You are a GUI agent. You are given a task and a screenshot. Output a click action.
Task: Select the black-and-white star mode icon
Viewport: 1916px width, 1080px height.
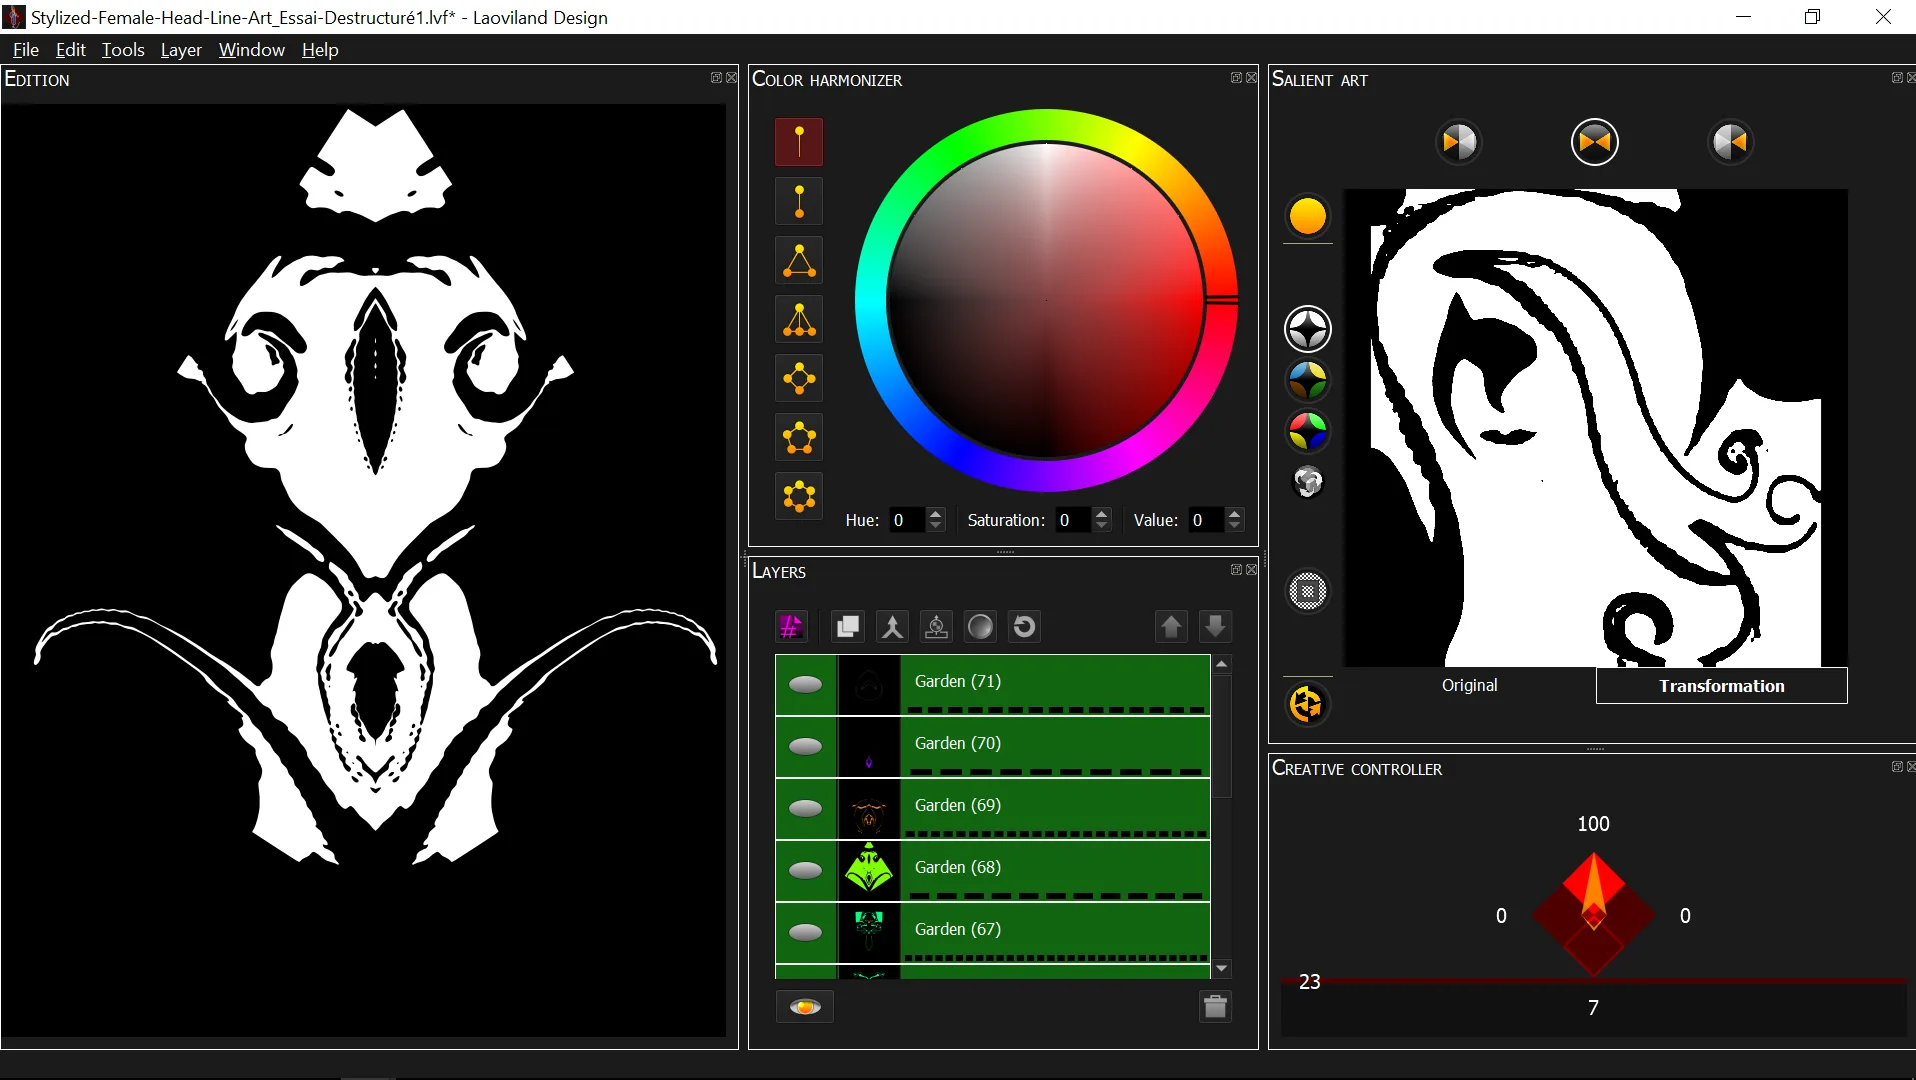coord(1308,329)
